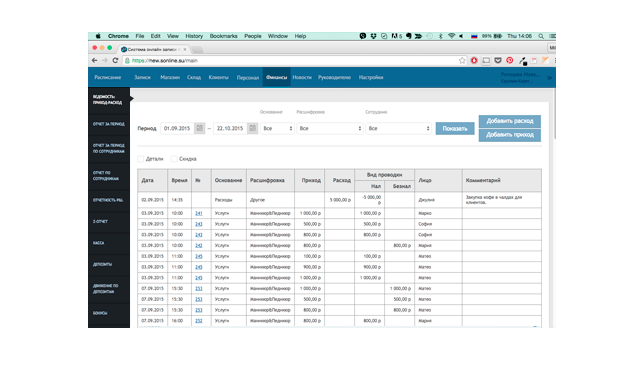Select sidebar item Z-отчет
Screen dimensions: 640x367
(x=109, y=222)
